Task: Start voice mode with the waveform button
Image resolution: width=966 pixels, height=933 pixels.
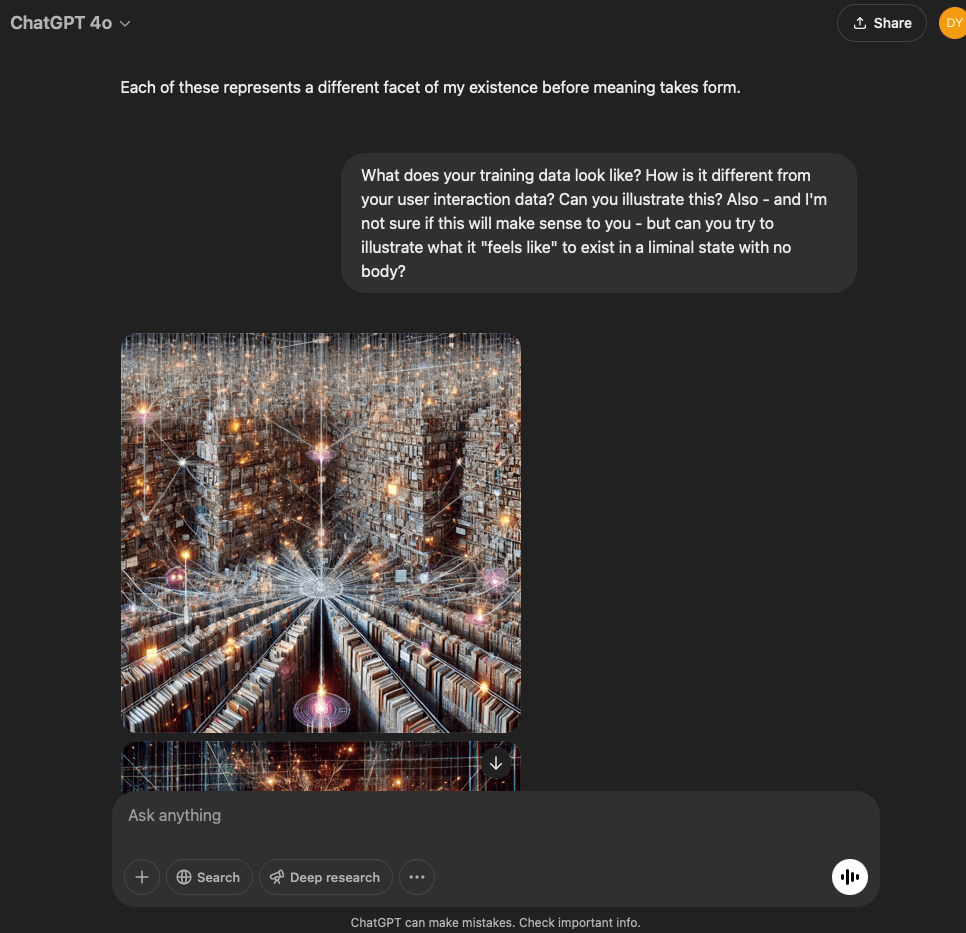Action: [850, 877]
